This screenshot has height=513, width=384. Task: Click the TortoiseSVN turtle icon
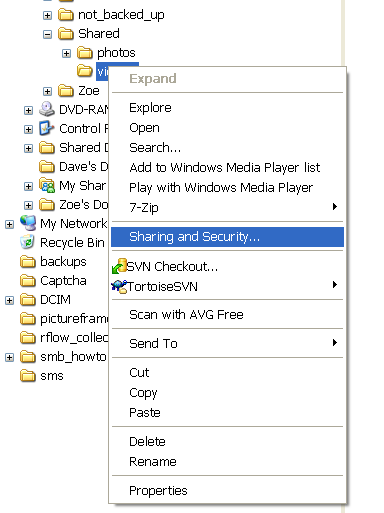pos(119,286)
